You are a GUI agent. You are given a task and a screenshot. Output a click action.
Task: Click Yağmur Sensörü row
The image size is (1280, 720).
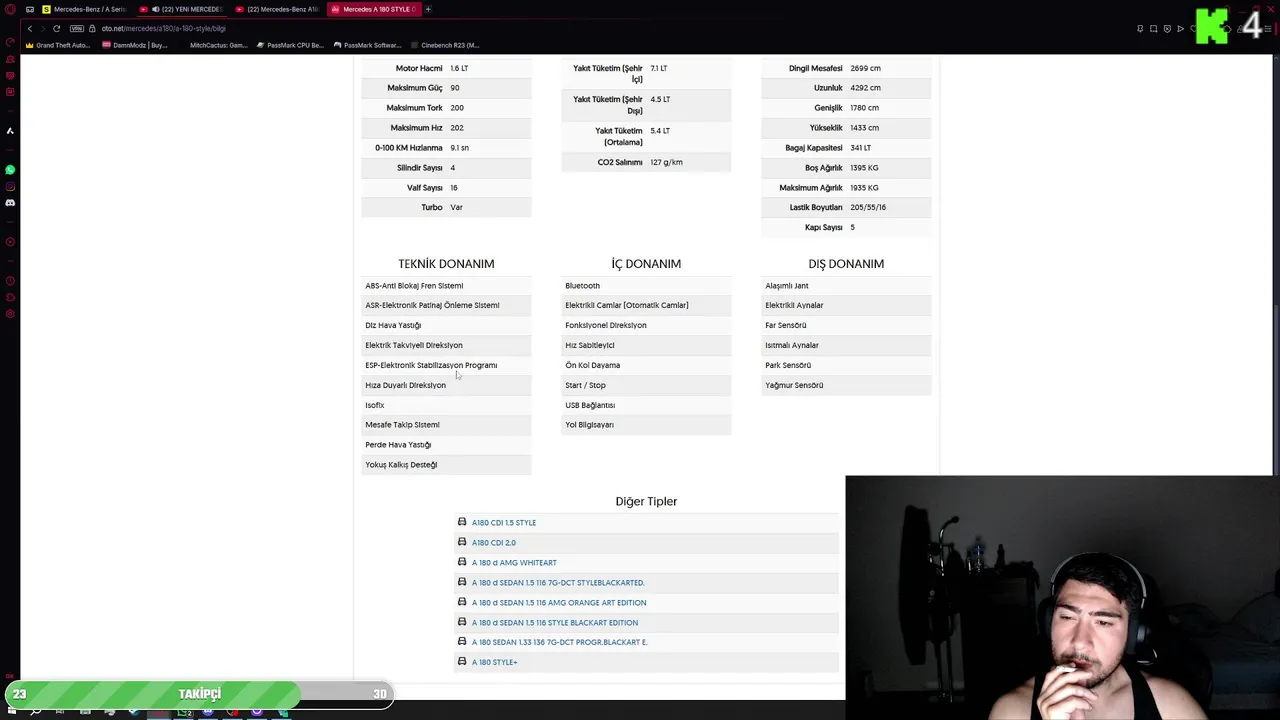[846, 385]
